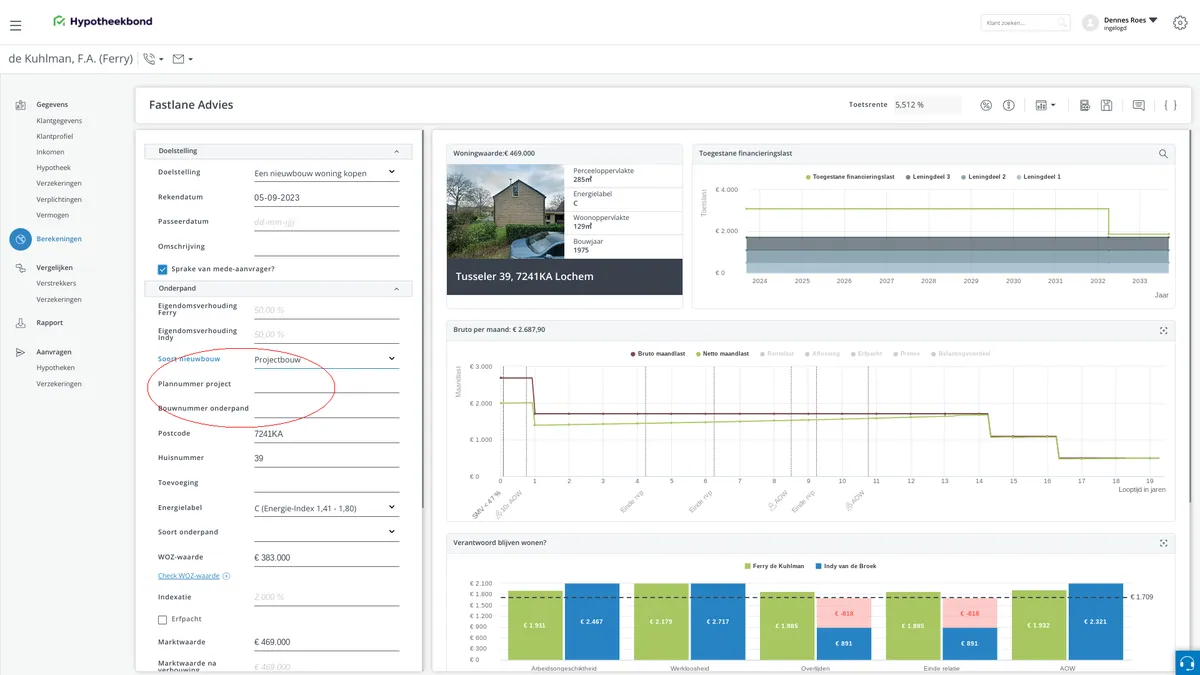
Task: Click the percentage icon in toolbar
Action: coord(986,105)
